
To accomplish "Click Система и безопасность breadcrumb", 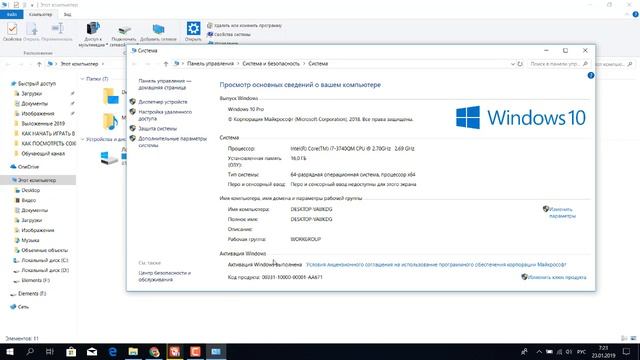I will pyautogui.click(x=271, y=64).
